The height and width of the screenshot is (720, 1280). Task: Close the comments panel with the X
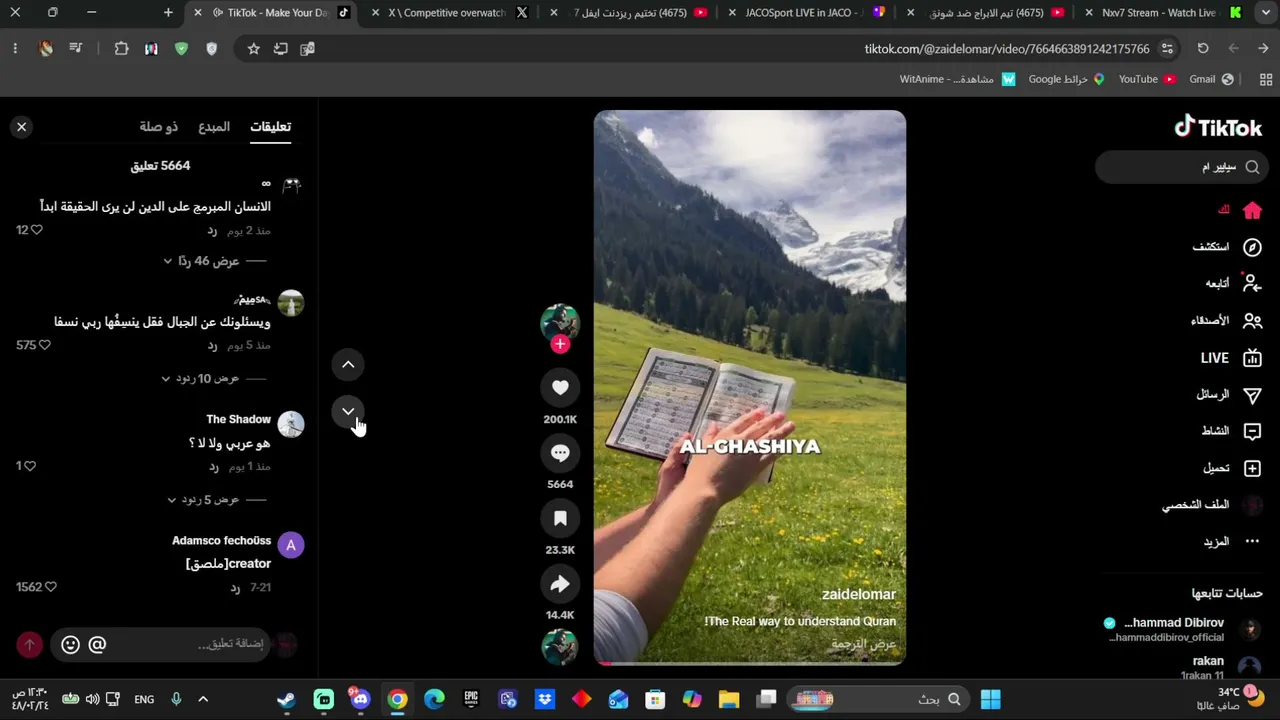pos(21,127)
